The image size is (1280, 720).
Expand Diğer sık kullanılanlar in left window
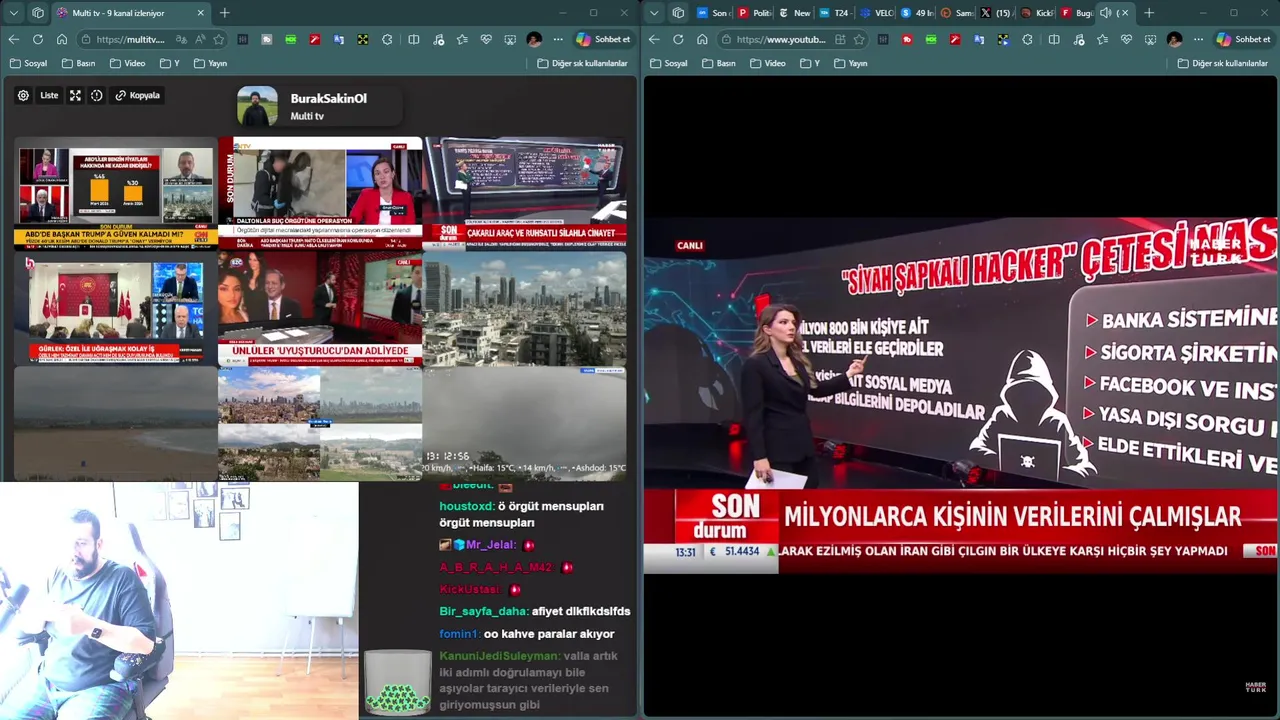pyautogui.click(x=582, y=63)
